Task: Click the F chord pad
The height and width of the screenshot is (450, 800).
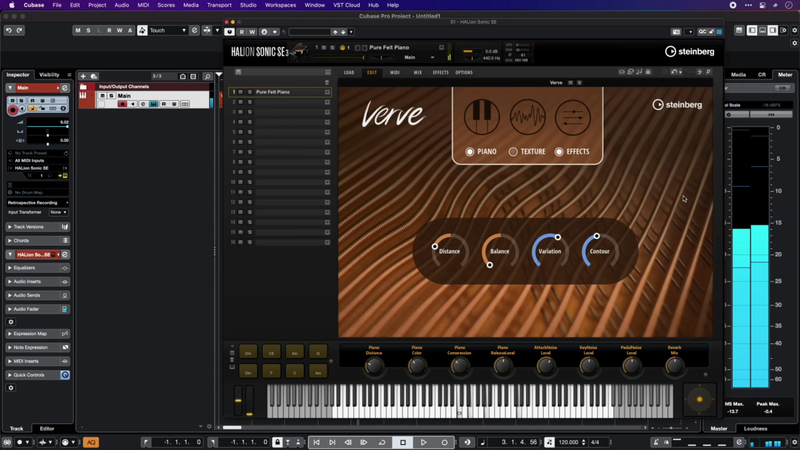Action: [271, 372]
